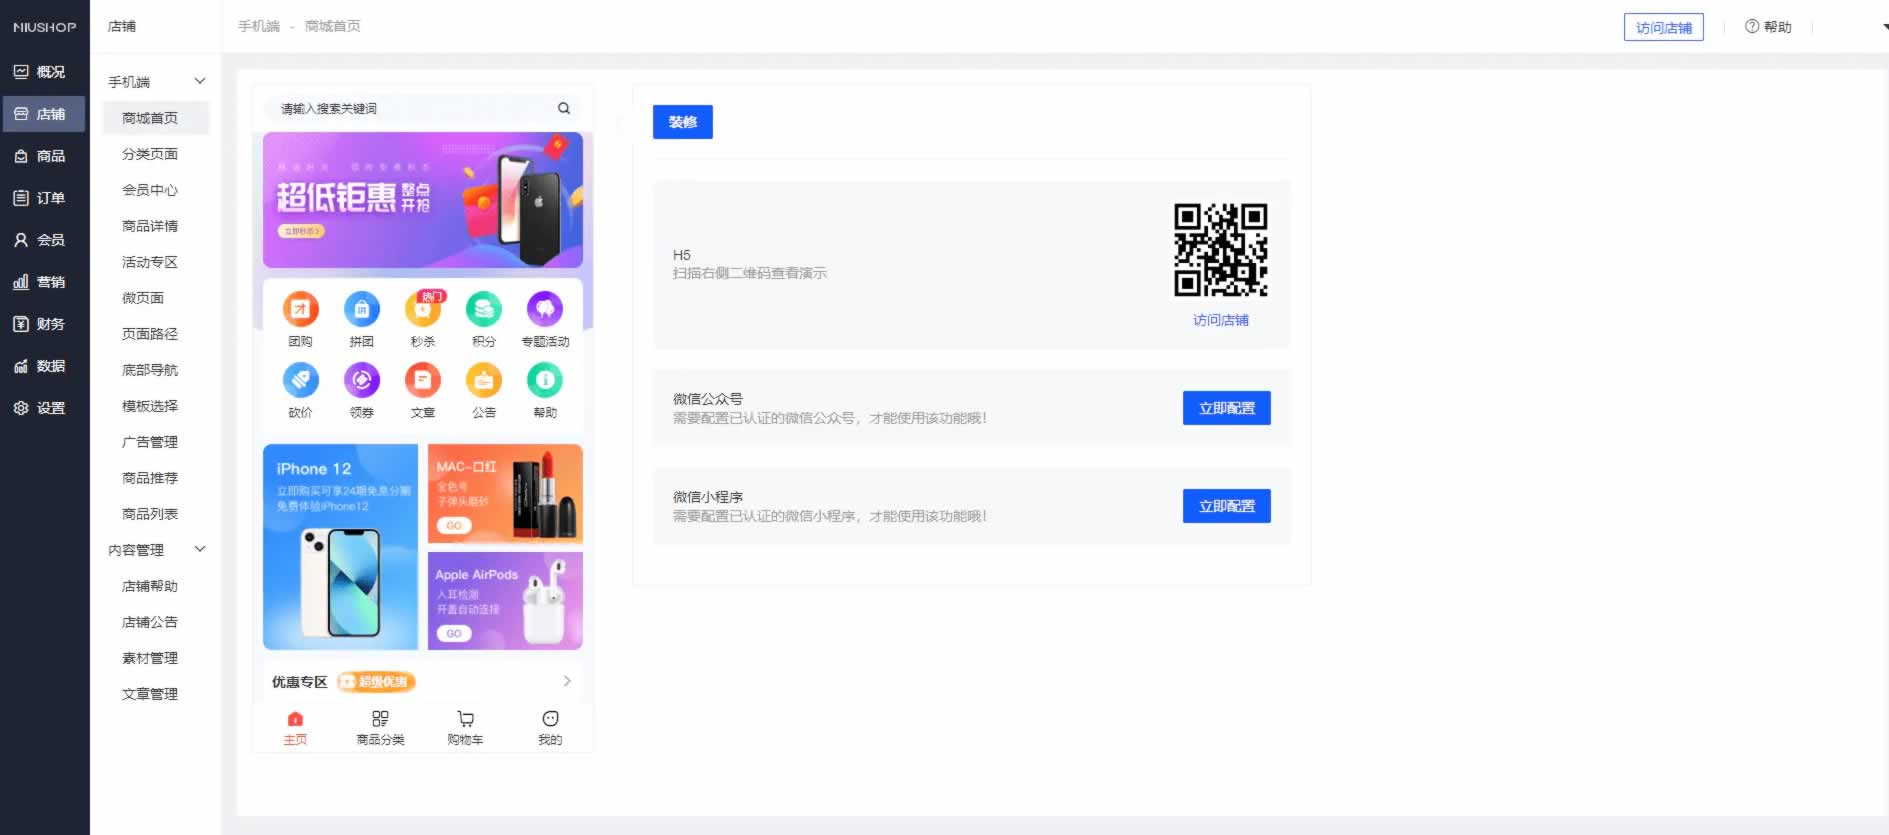The height and width of the screenshot is (835, 1889).
Task: Click the search magnifier icon
Action: 564,108
